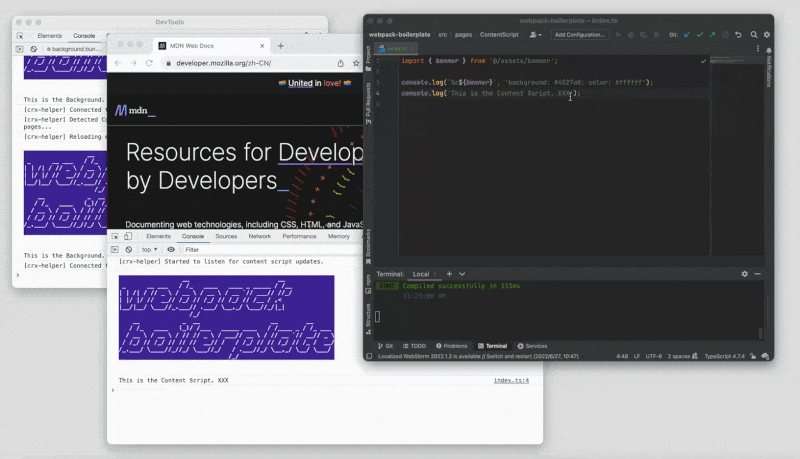Click UTF-8 encoding selector in status bar

(654, 356)
